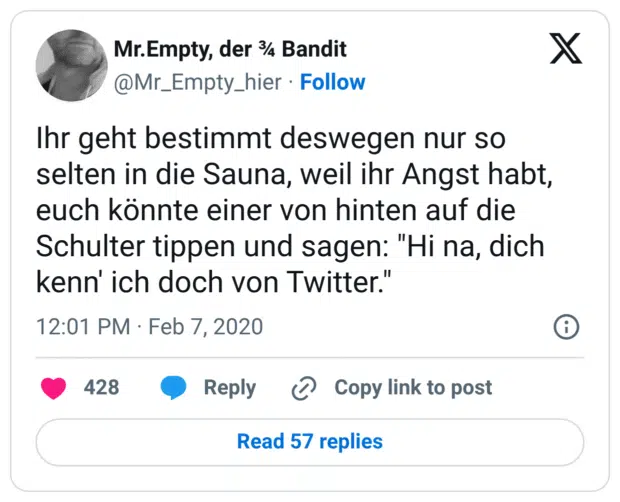
Task: Click the 428 likes count
Action: [101, 388]
